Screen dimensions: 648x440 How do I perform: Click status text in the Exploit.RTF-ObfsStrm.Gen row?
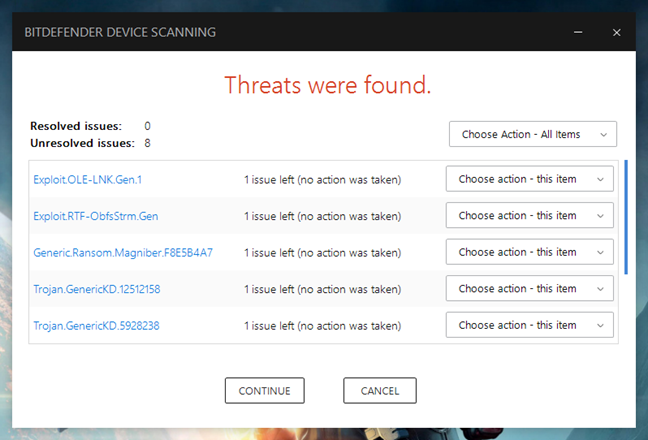tap(322, 216)
